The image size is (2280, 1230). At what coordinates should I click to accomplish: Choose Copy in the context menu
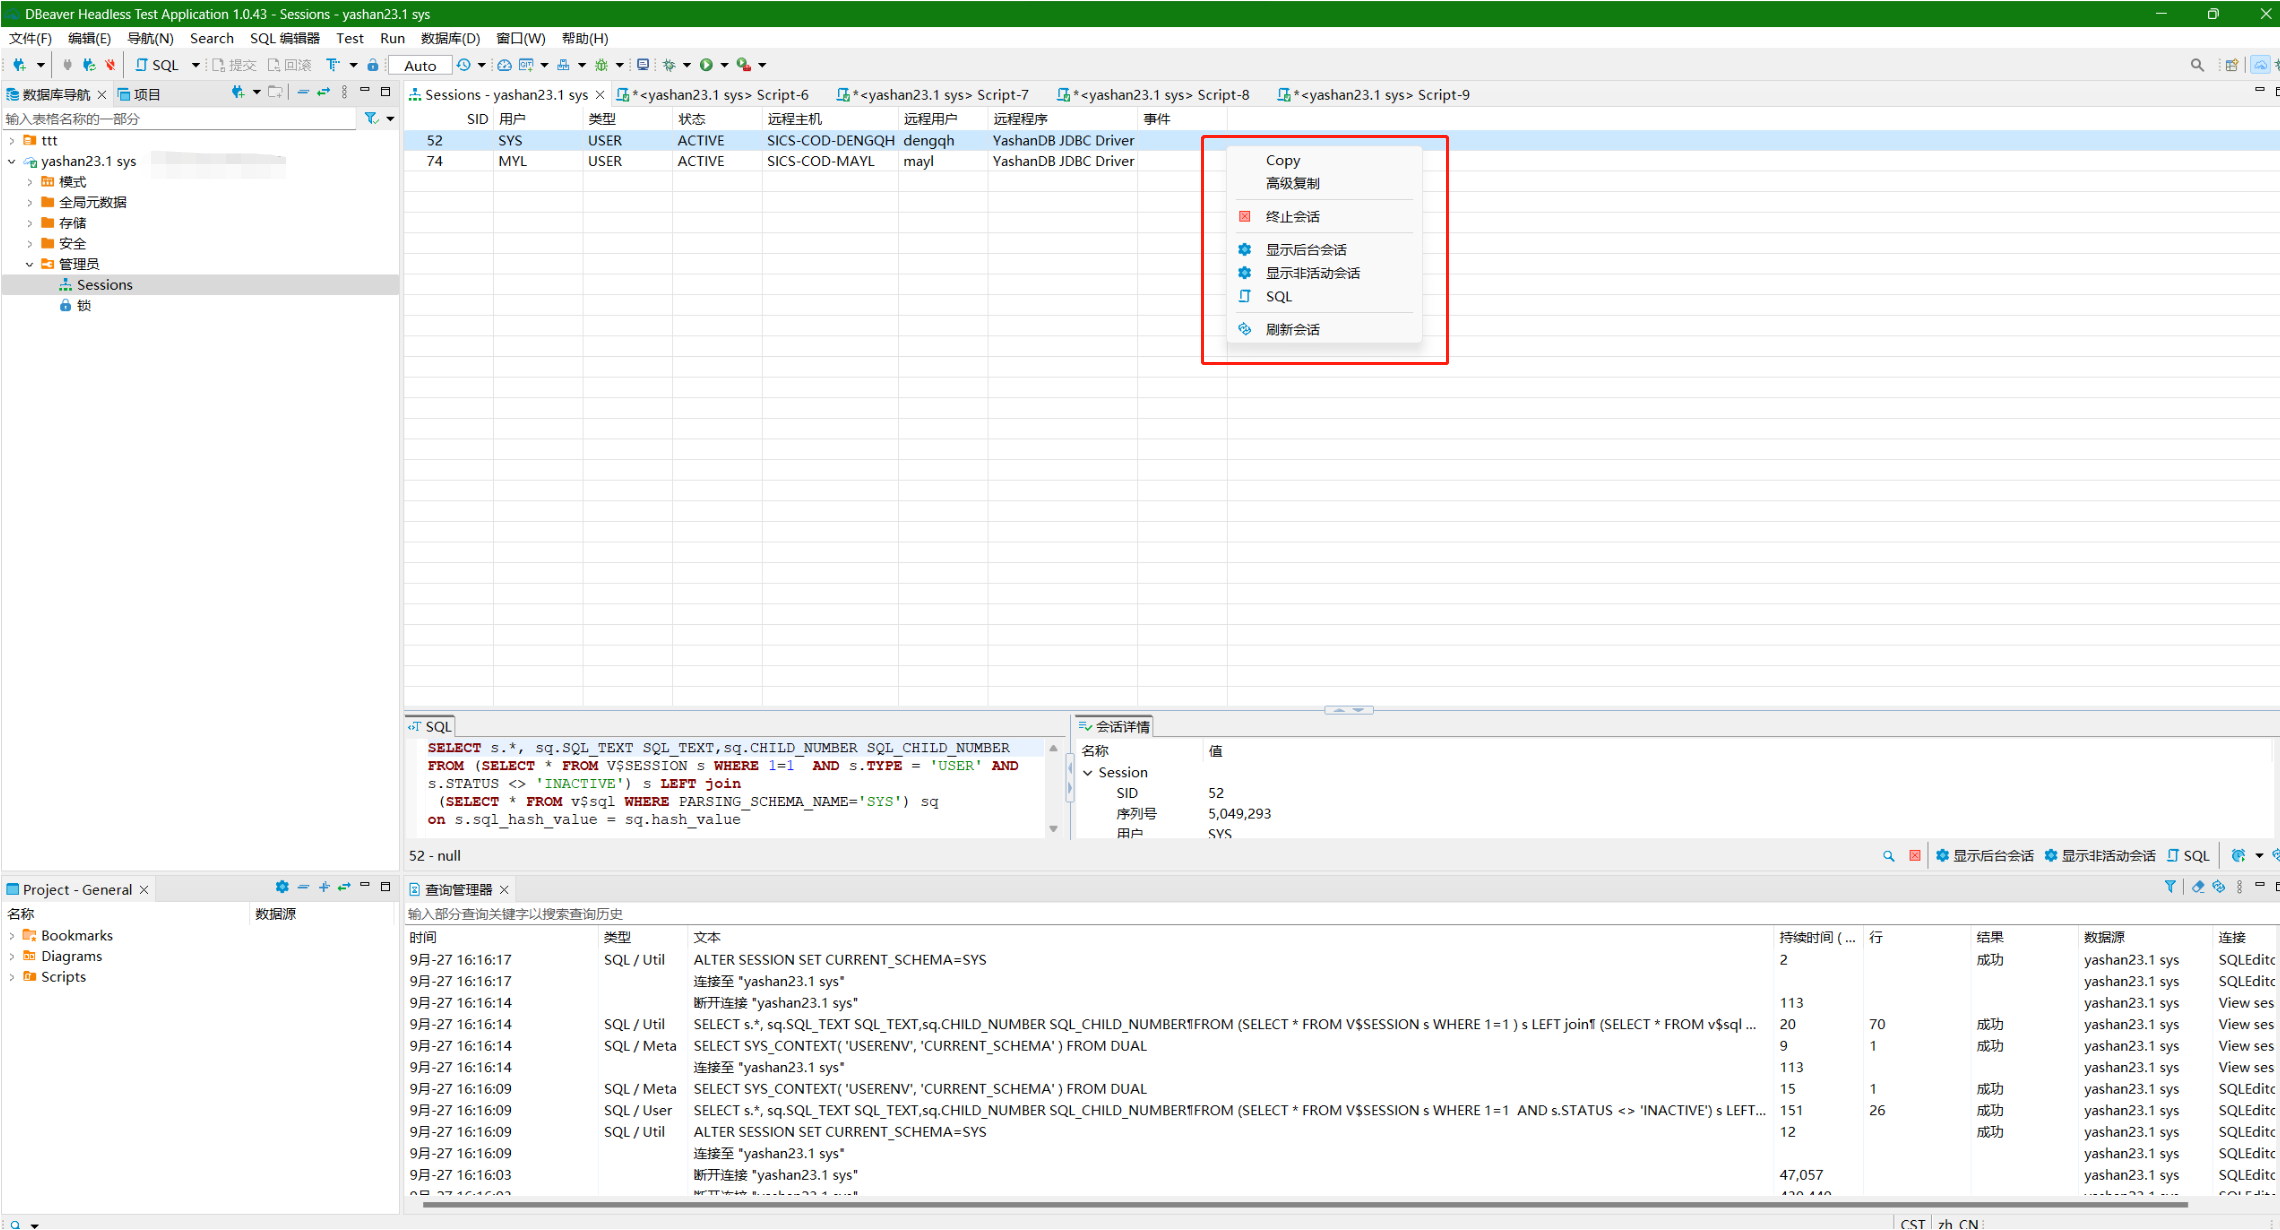click(x=1324, y=160)
